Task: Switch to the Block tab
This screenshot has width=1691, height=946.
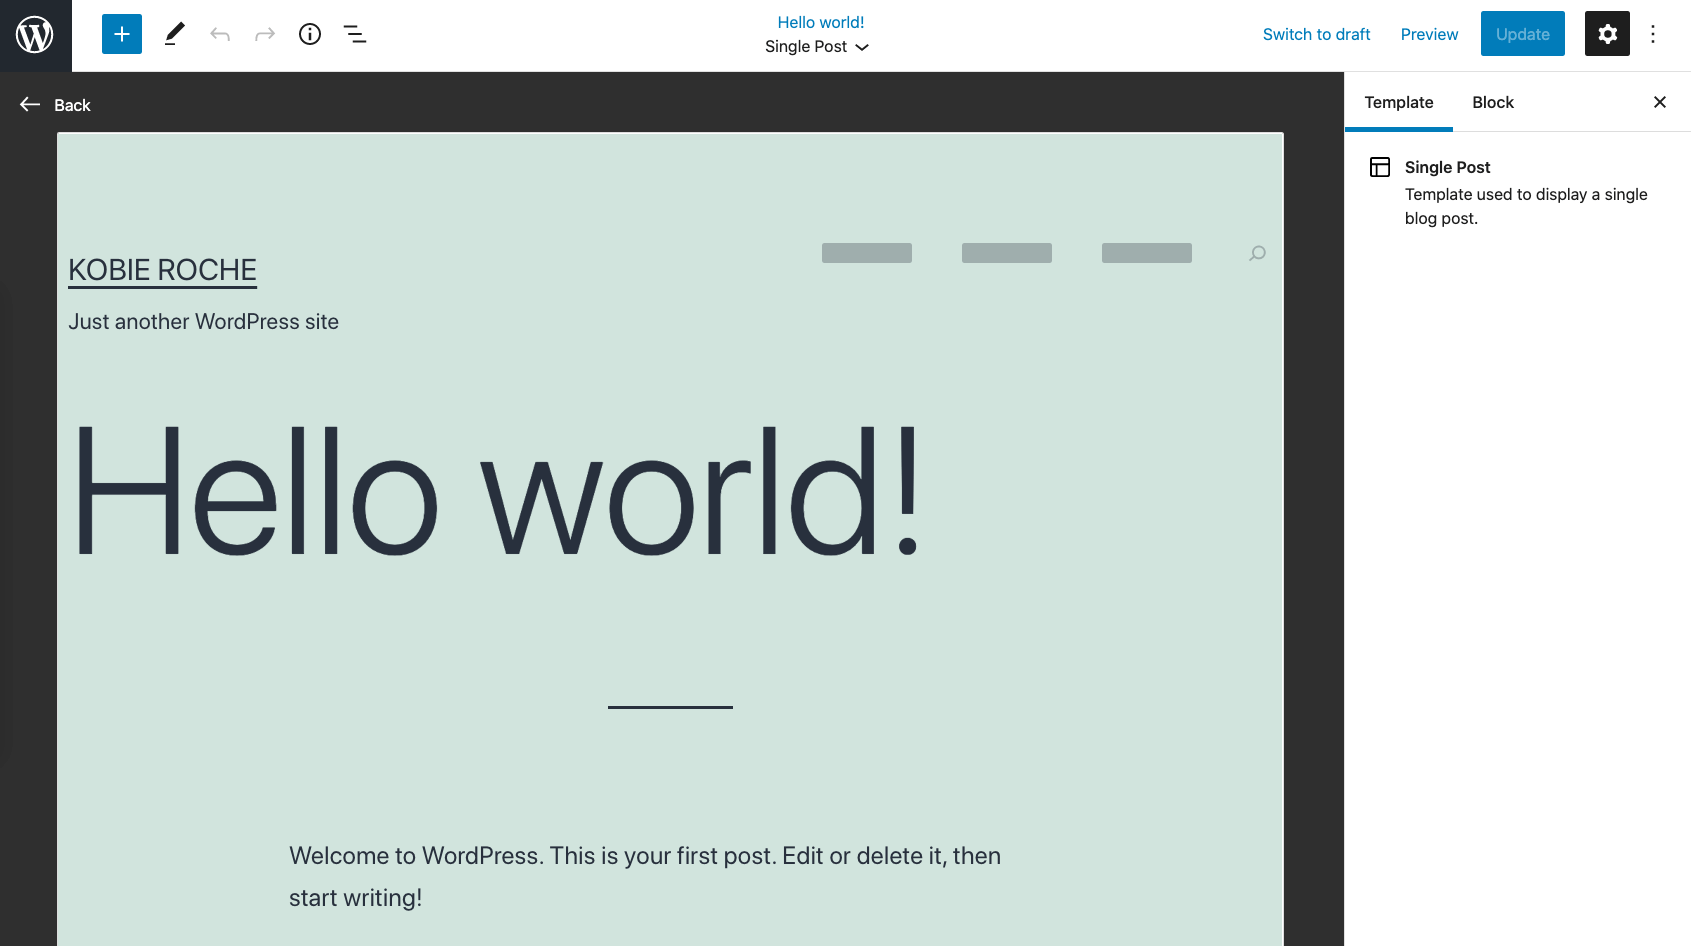Action: (1493, 102)
